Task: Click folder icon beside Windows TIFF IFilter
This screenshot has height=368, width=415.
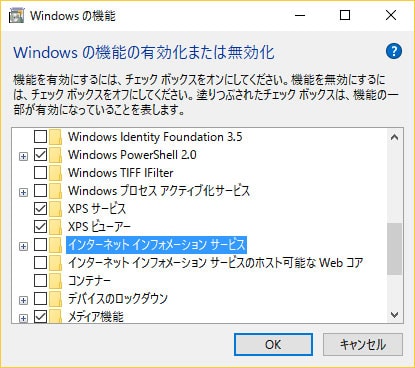Action: [55, 173]
